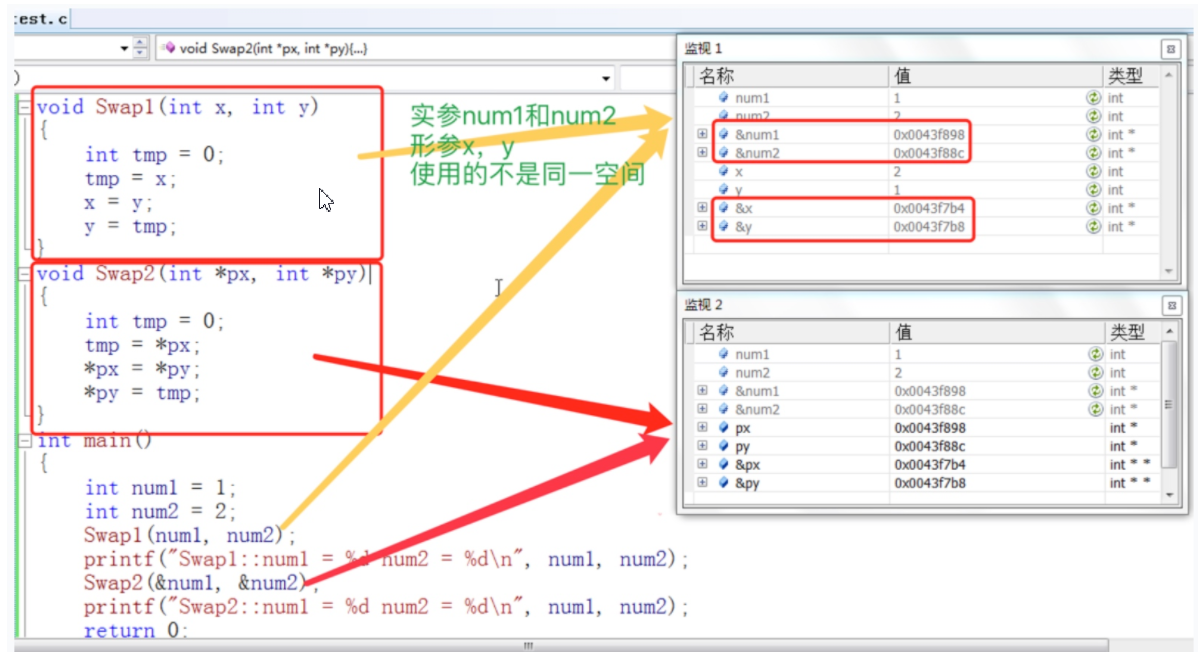This screenshot has width=1201, height=652.
Task: Open the dropdown arrow below the member box
Action: pyautogui.click(x=606, y=78)
